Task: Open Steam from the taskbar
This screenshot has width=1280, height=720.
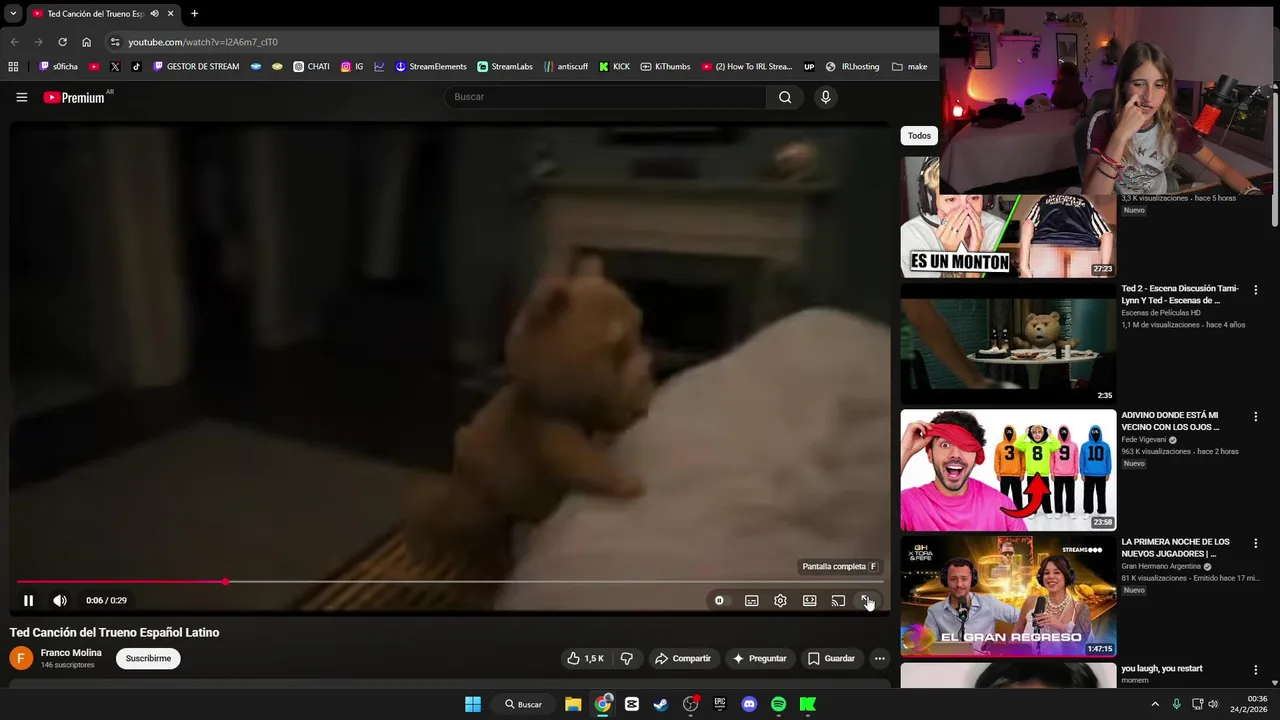Action: pyautogui.click(x=661, y=704)
